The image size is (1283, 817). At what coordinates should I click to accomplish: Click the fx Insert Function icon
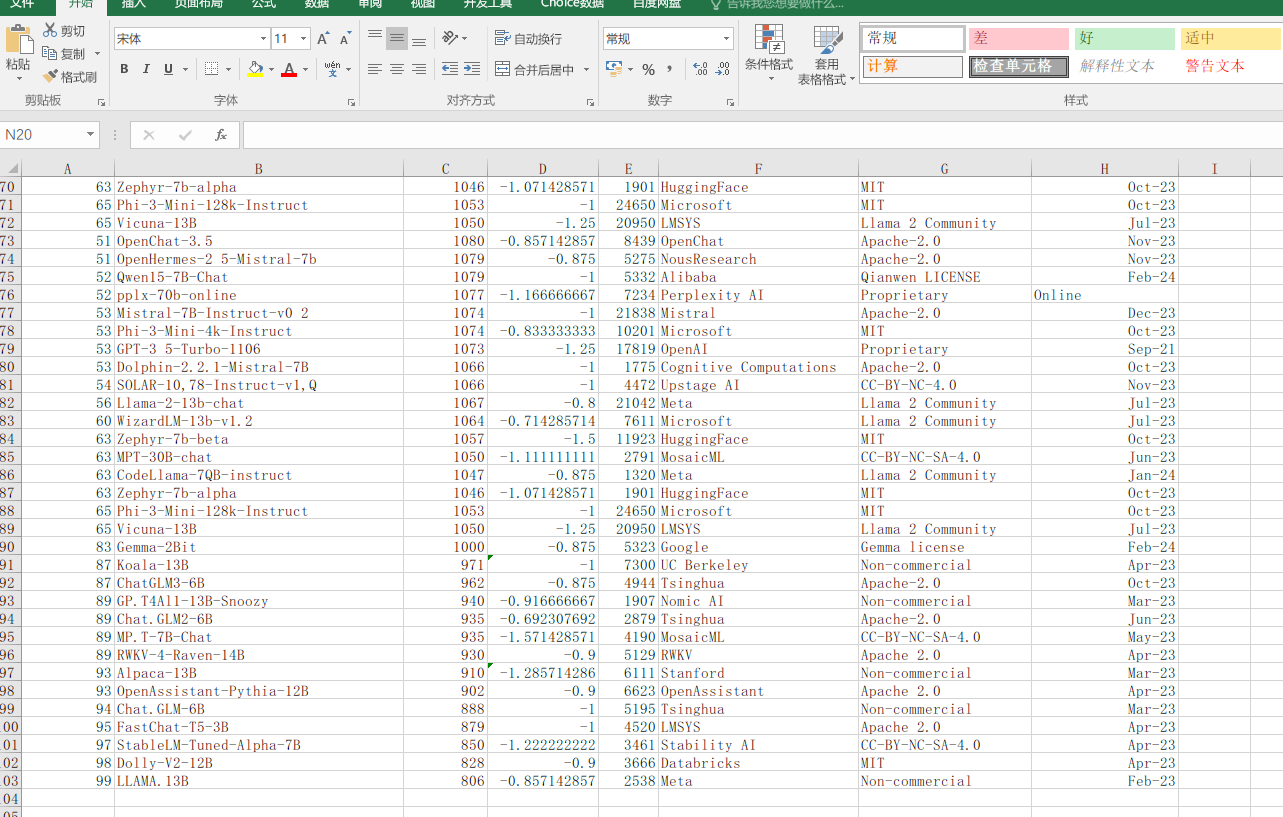[221, 135]
